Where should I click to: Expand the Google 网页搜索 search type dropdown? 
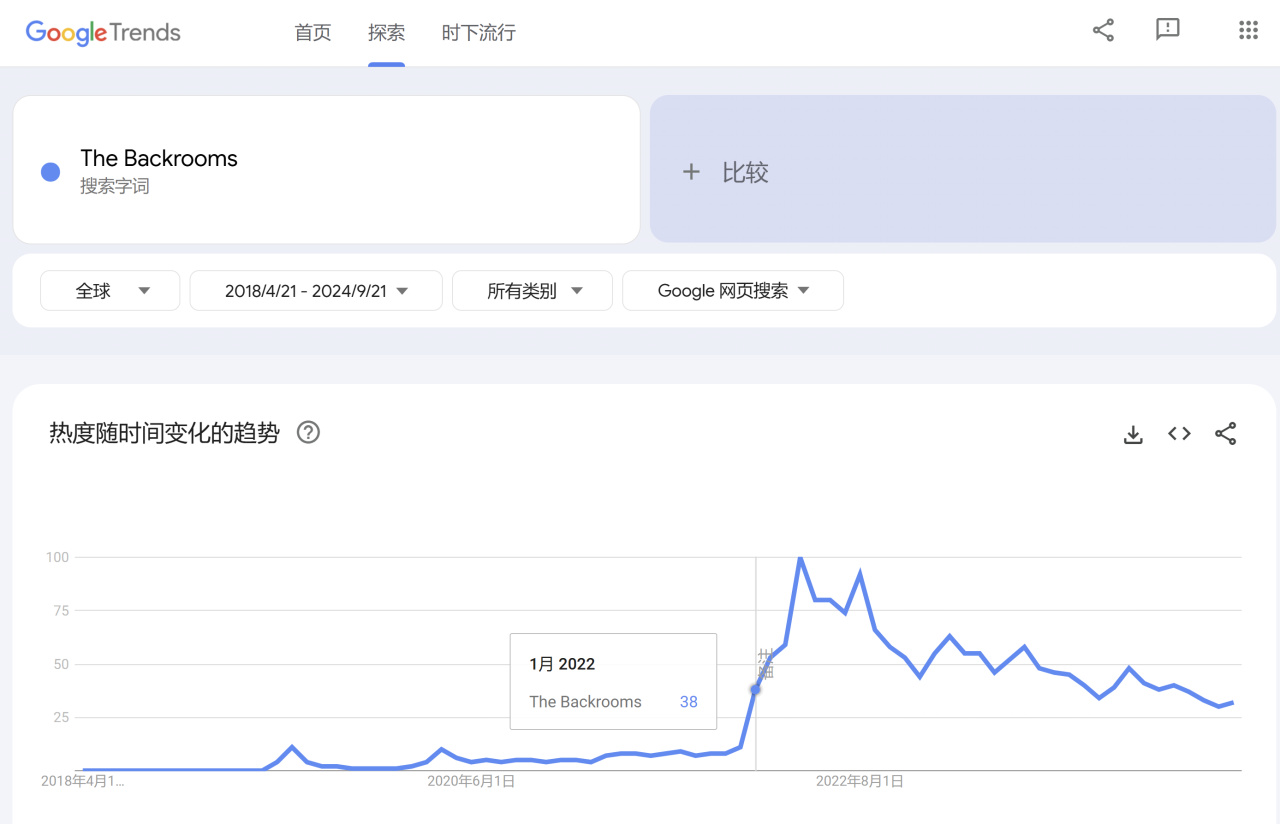click(x=733, y=291)
